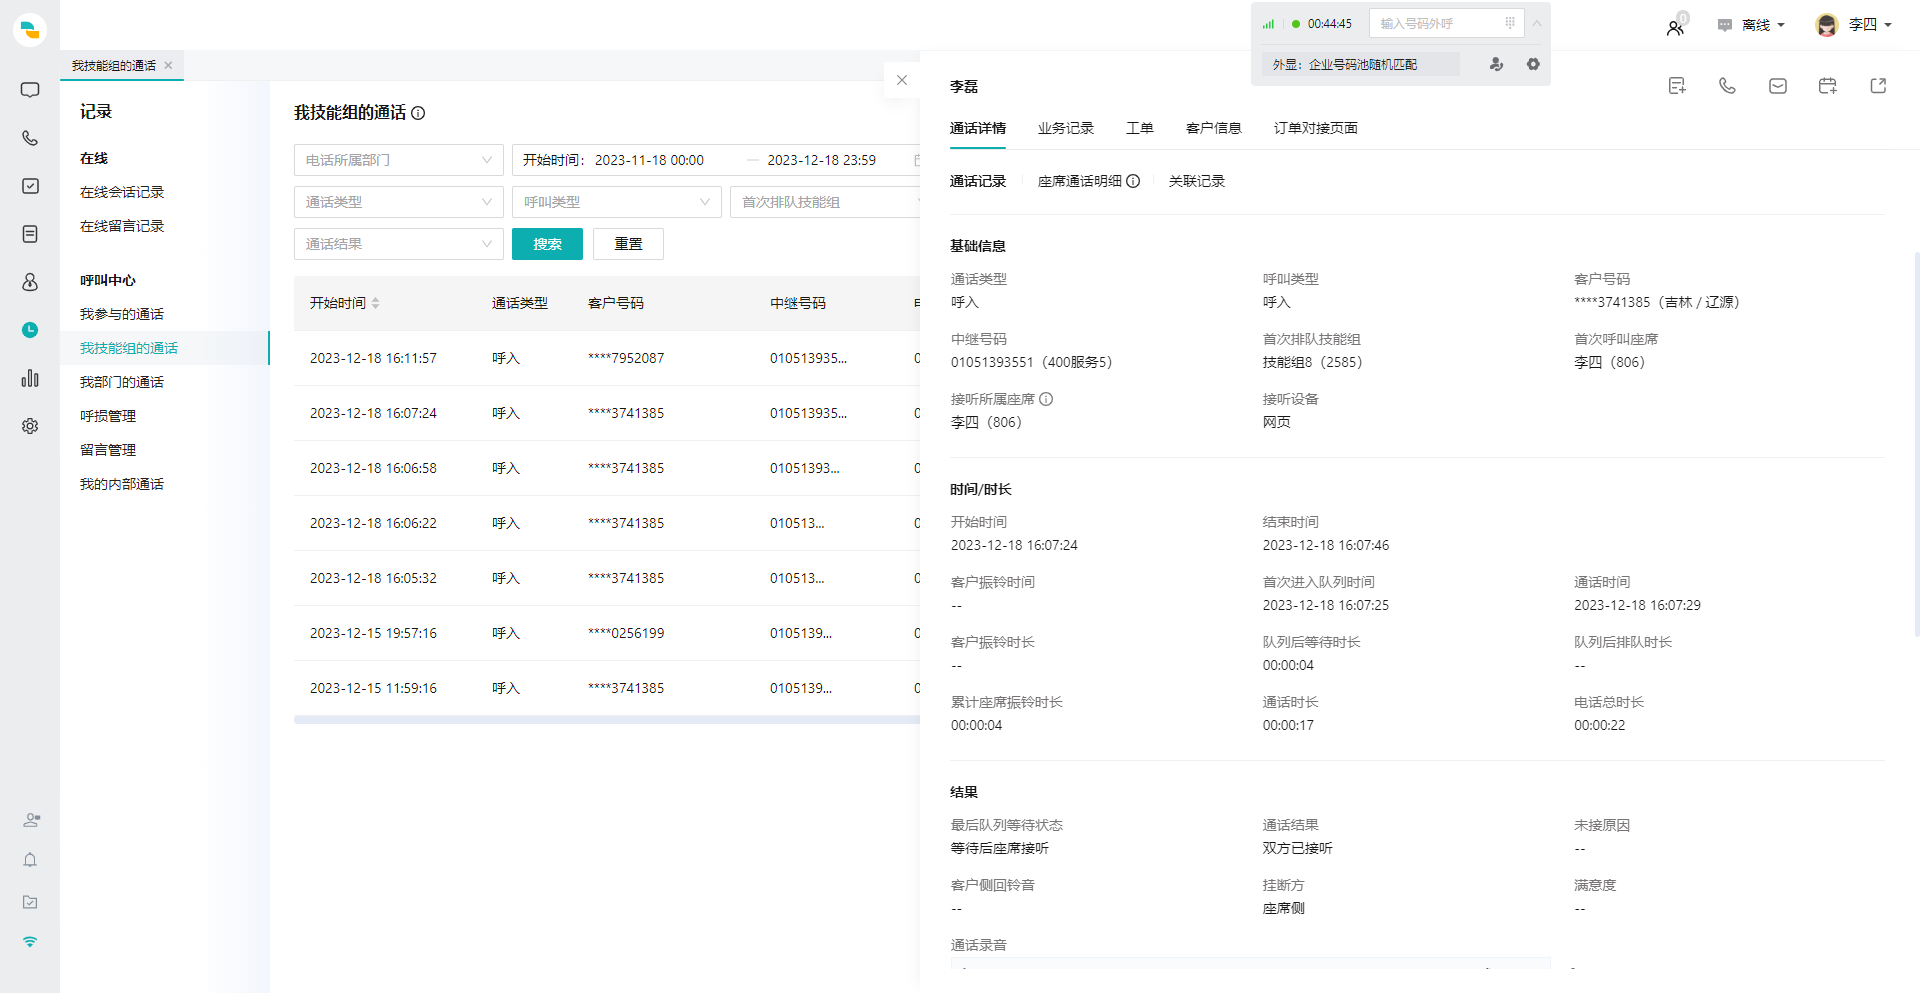Open 留言管理 in the sidebar
This screenshot has width=1920, height=993.
(108, 450)
